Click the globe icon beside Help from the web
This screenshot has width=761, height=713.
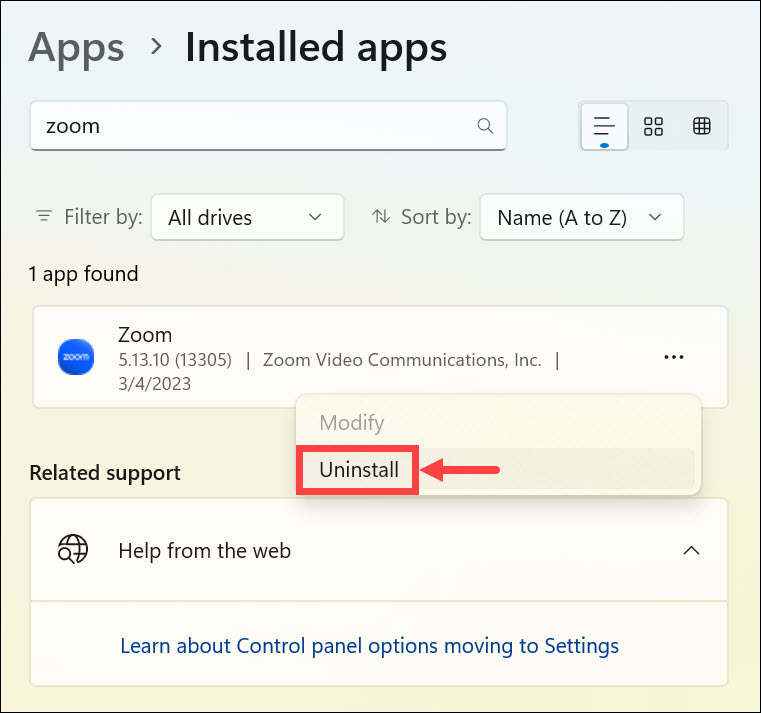(73, 550)
